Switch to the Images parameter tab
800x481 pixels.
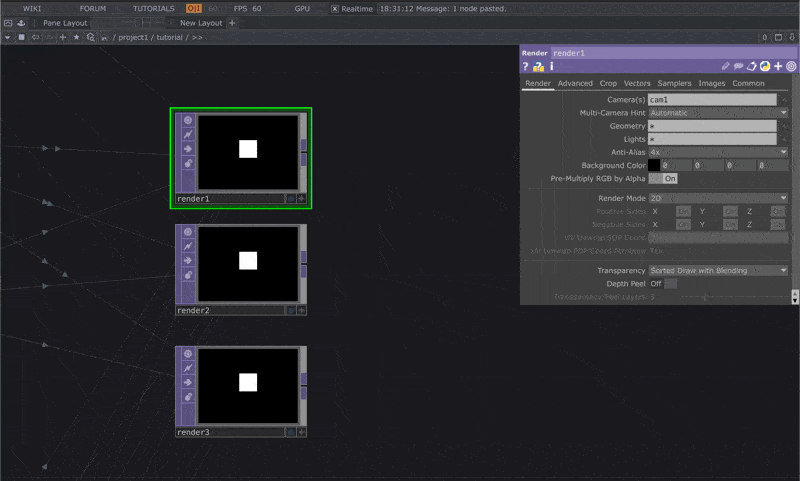(712, 83)
